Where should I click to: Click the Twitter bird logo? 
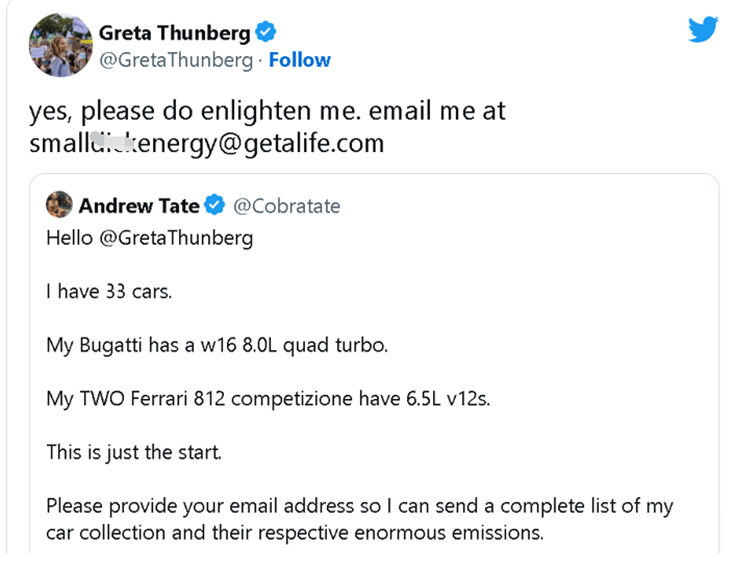point(703,29)
